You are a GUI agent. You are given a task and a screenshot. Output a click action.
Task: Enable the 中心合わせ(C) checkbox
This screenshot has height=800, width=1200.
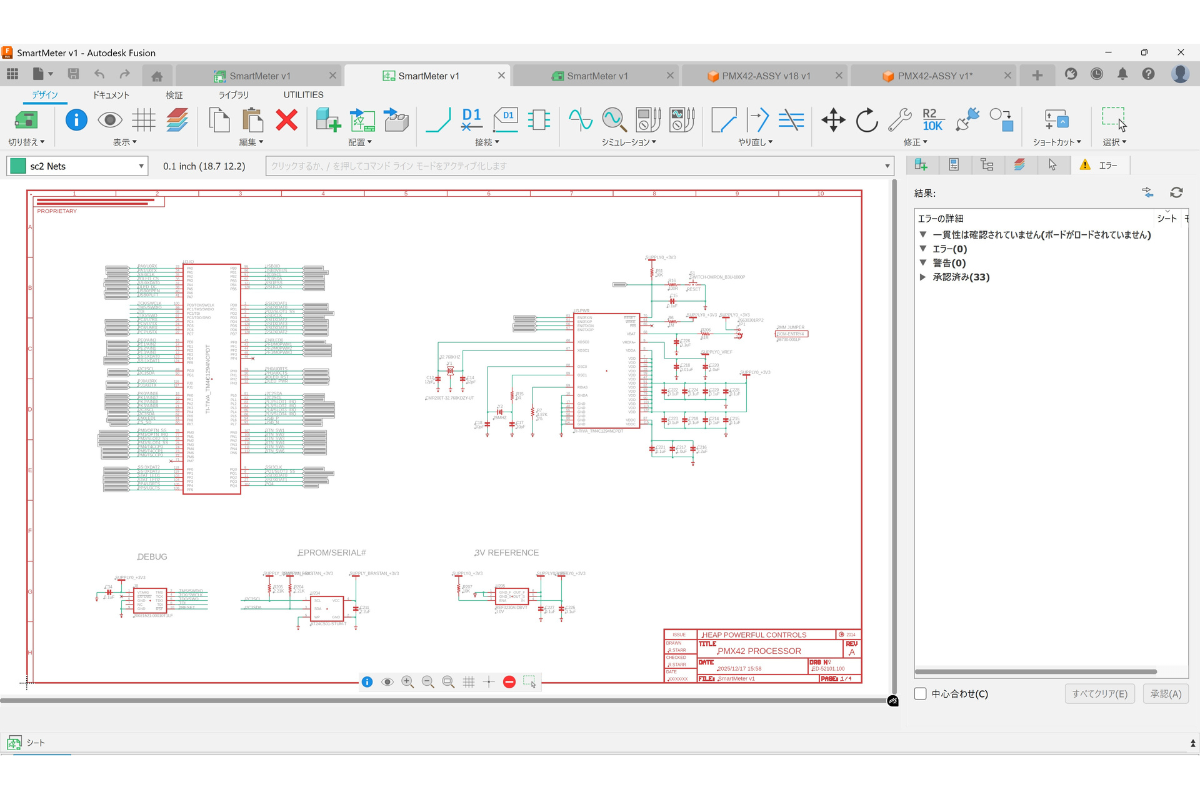[921, 694]
